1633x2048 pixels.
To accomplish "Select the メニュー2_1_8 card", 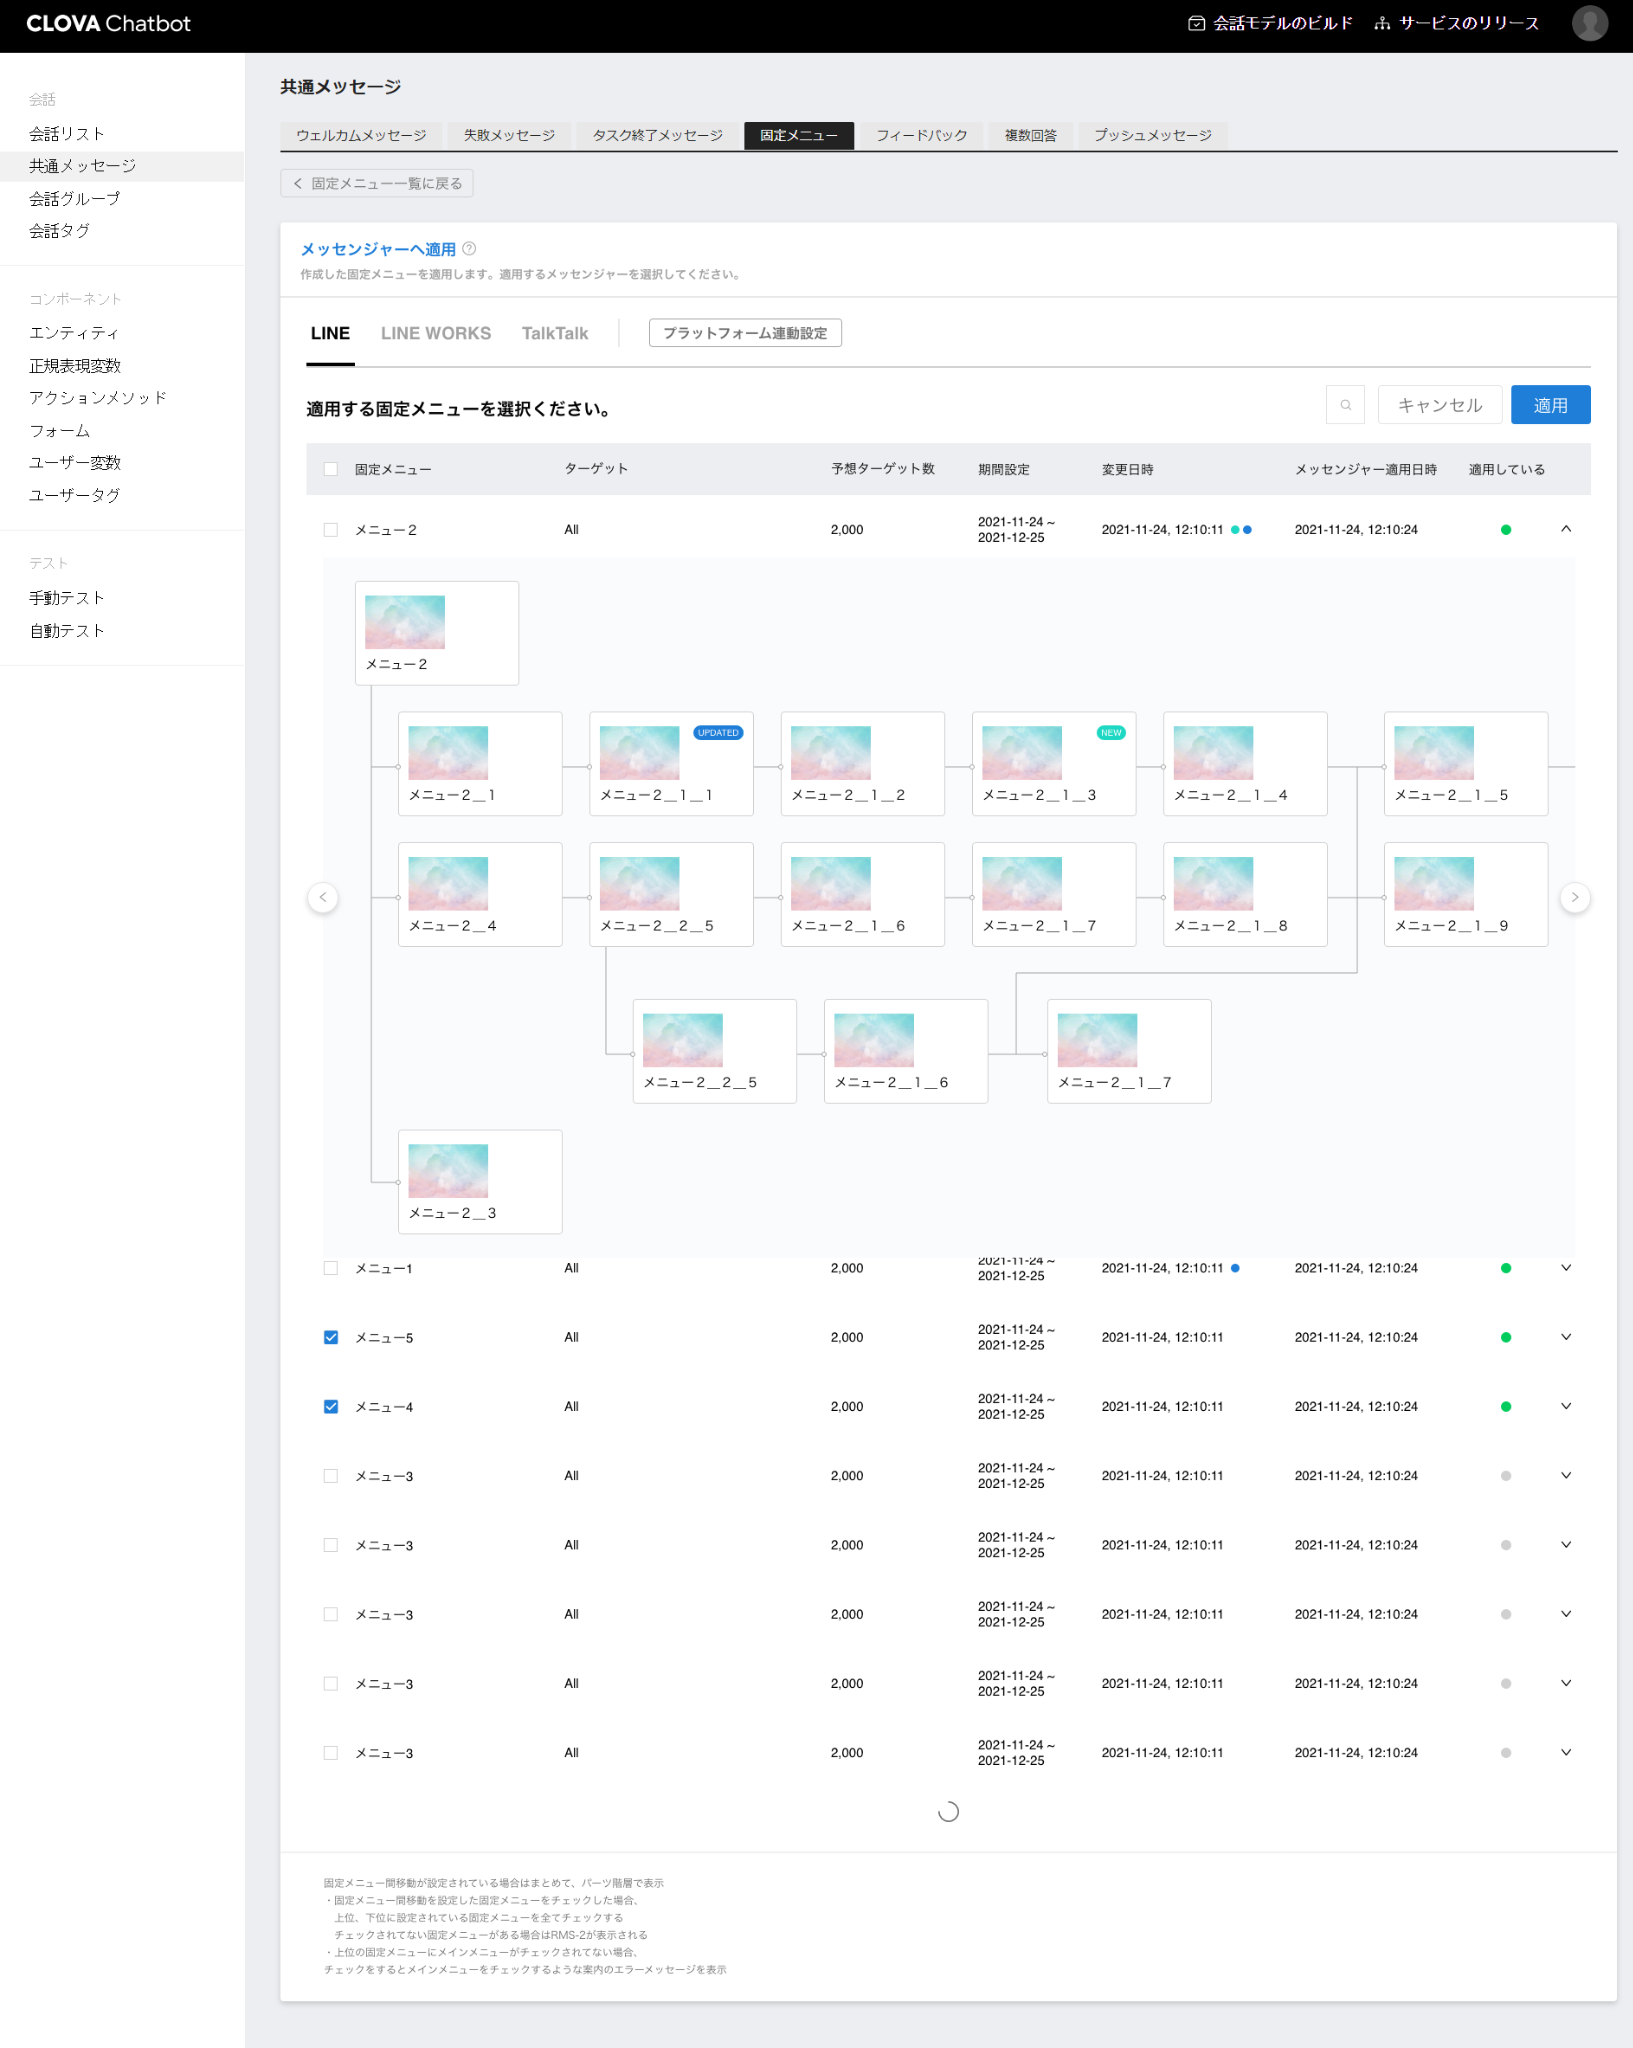I will click(x=1245, y=895).
